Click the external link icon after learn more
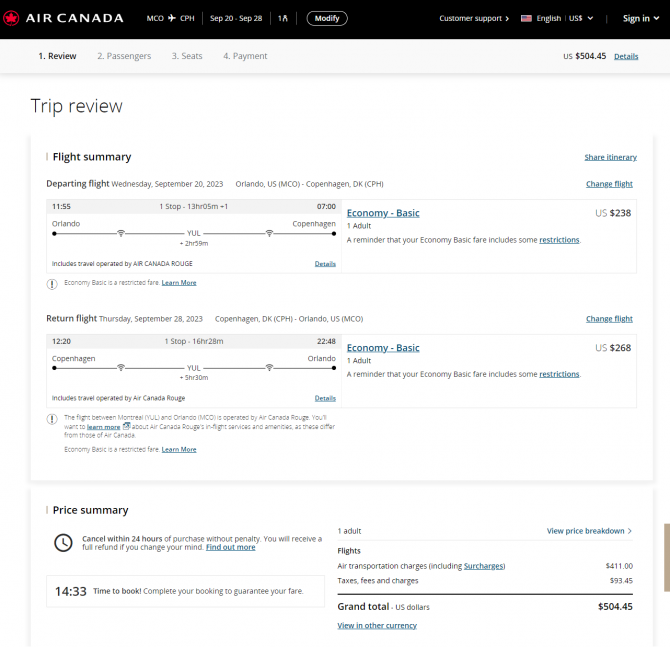670x647 pixels. point(126,426)
